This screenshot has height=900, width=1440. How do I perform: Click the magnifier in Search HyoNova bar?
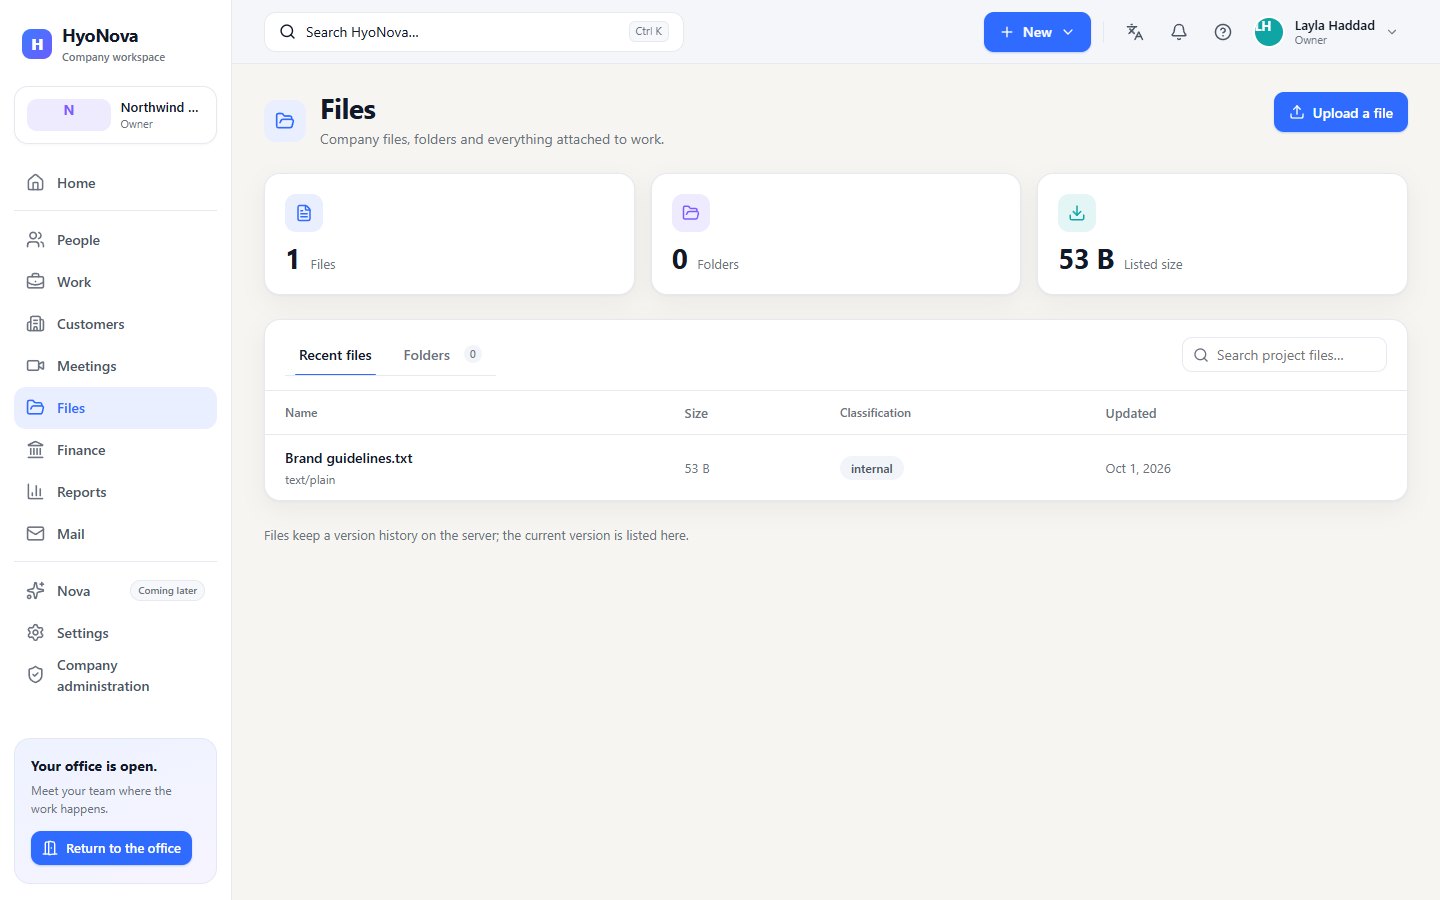pyautogui.click(x=287, y=32)
